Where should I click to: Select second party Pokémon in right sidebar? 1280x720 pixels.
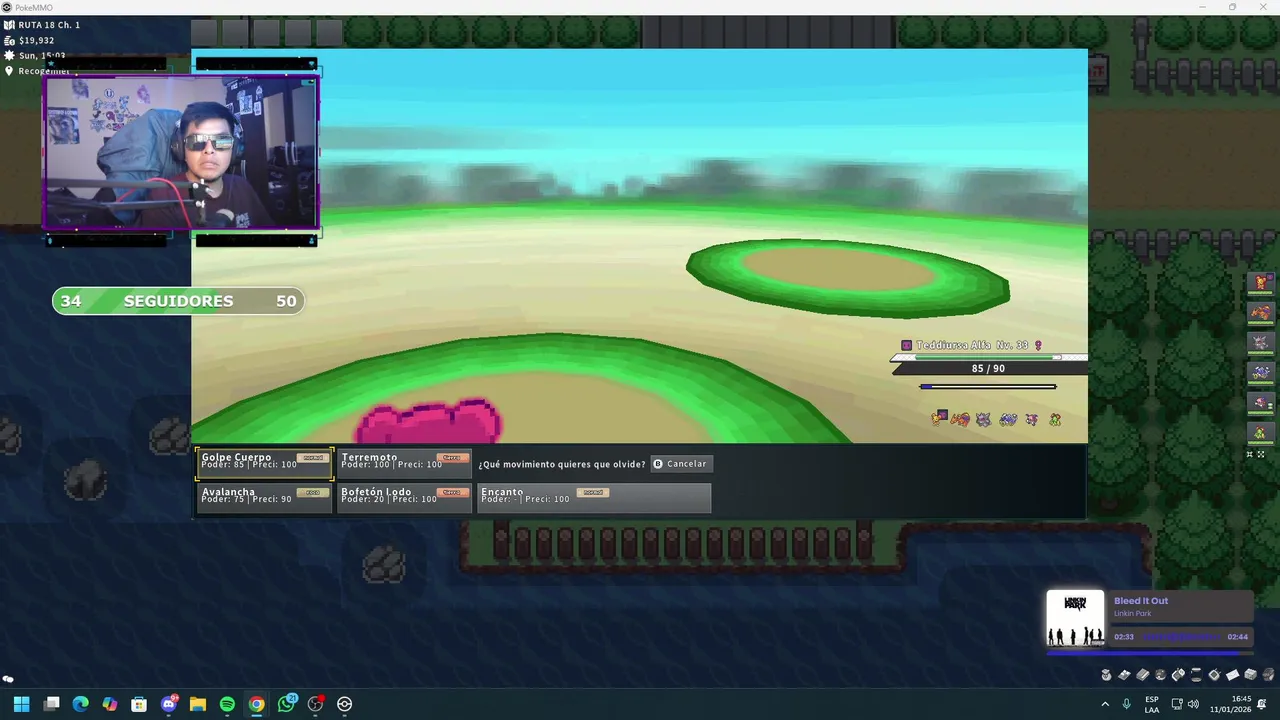pos(1261,313)
